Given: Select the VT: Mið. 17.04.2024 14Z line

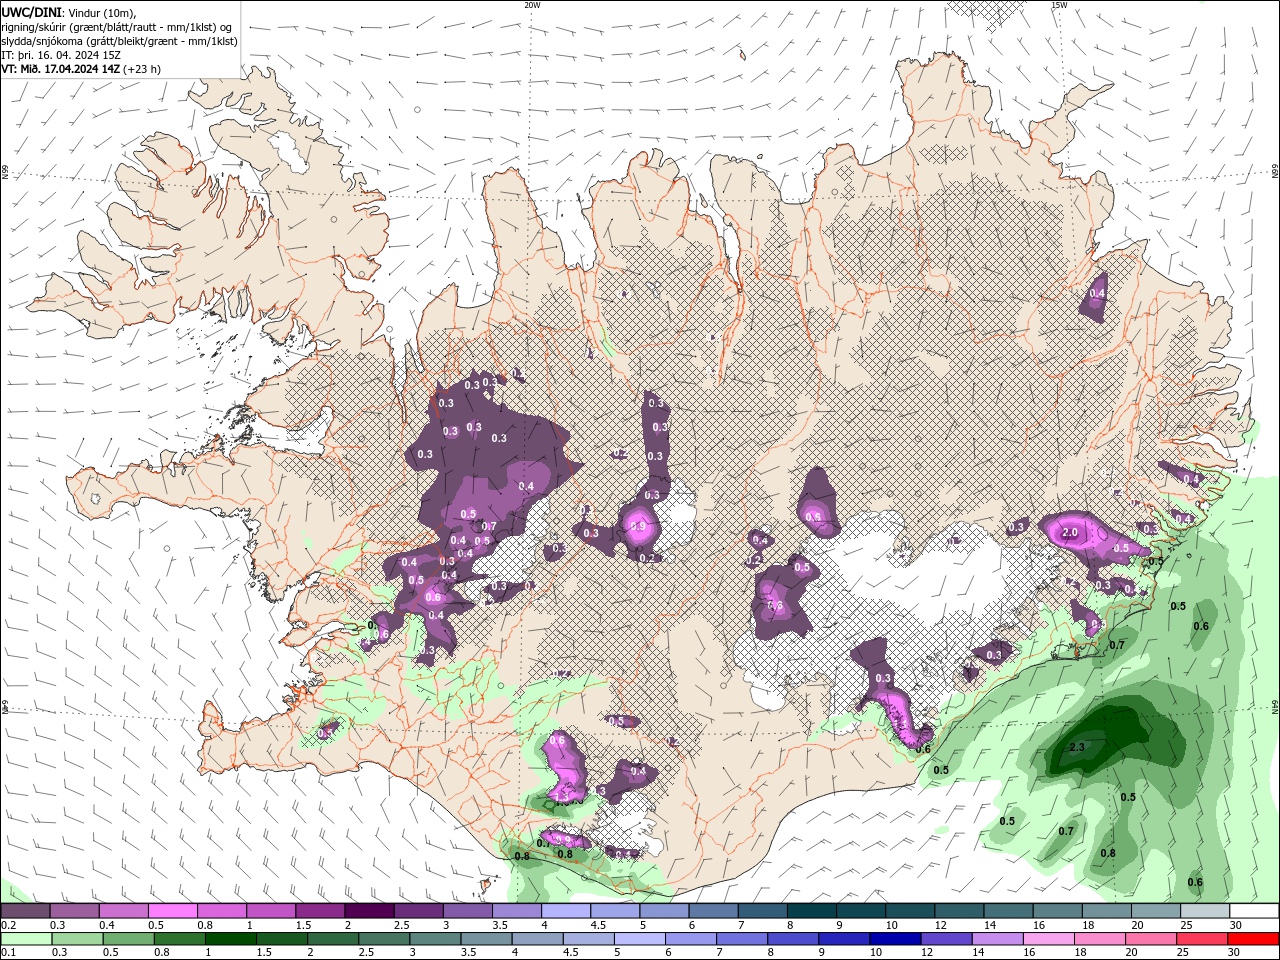Looking at the screenshot, I should click(x=81, y=69).
